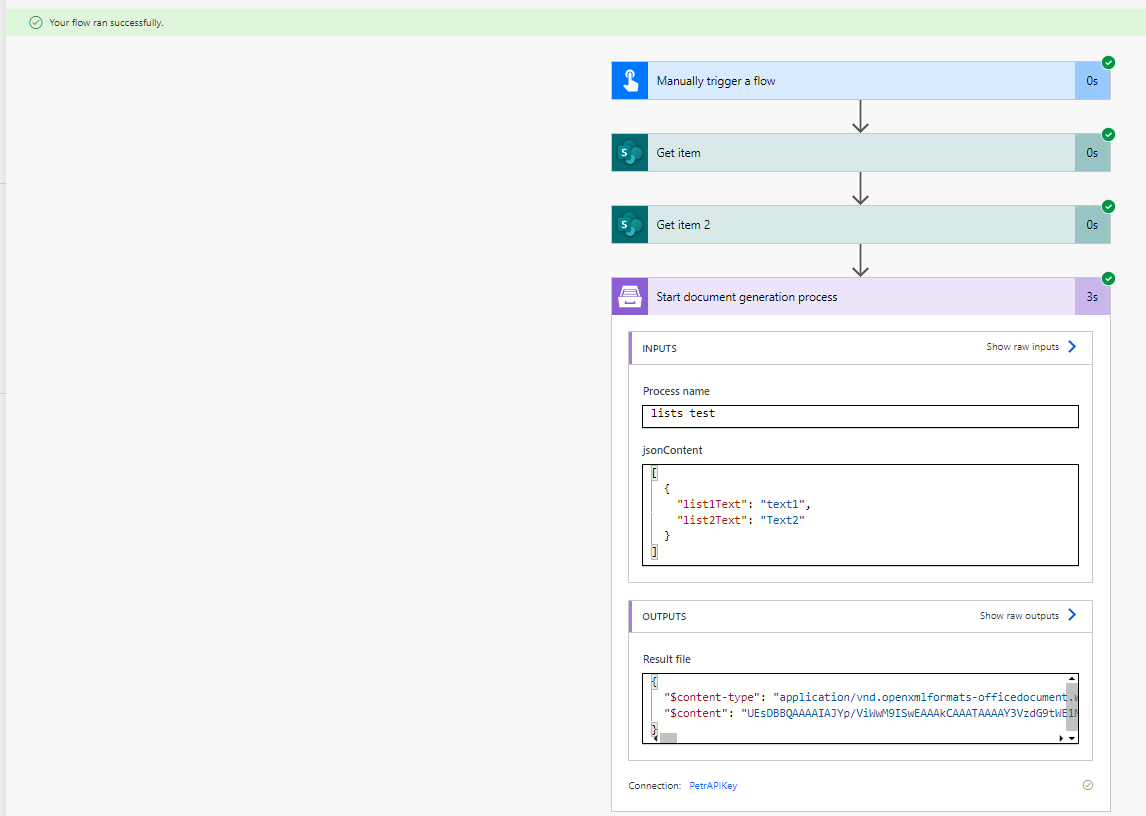The image size is (1146, 816).
Task: Open the PetrAPIKey connection link
Action: (713, 786)
